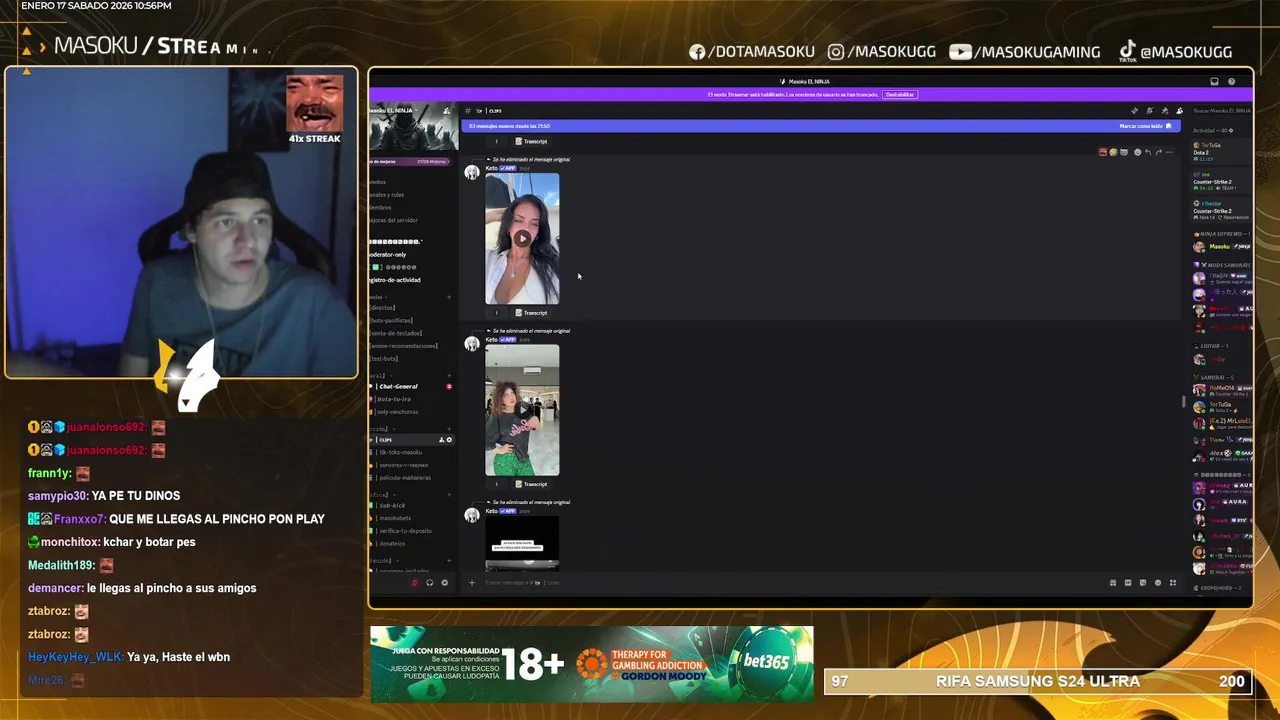Invite people icon on CLIPS channel
This screenshot has width=1280, height=720.
442,440
